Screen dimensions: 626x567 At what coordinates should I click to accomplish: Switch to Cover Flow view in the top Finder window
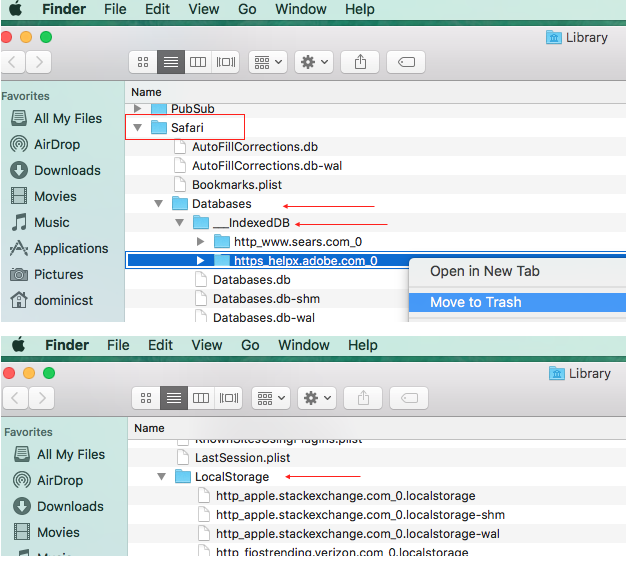226,62
